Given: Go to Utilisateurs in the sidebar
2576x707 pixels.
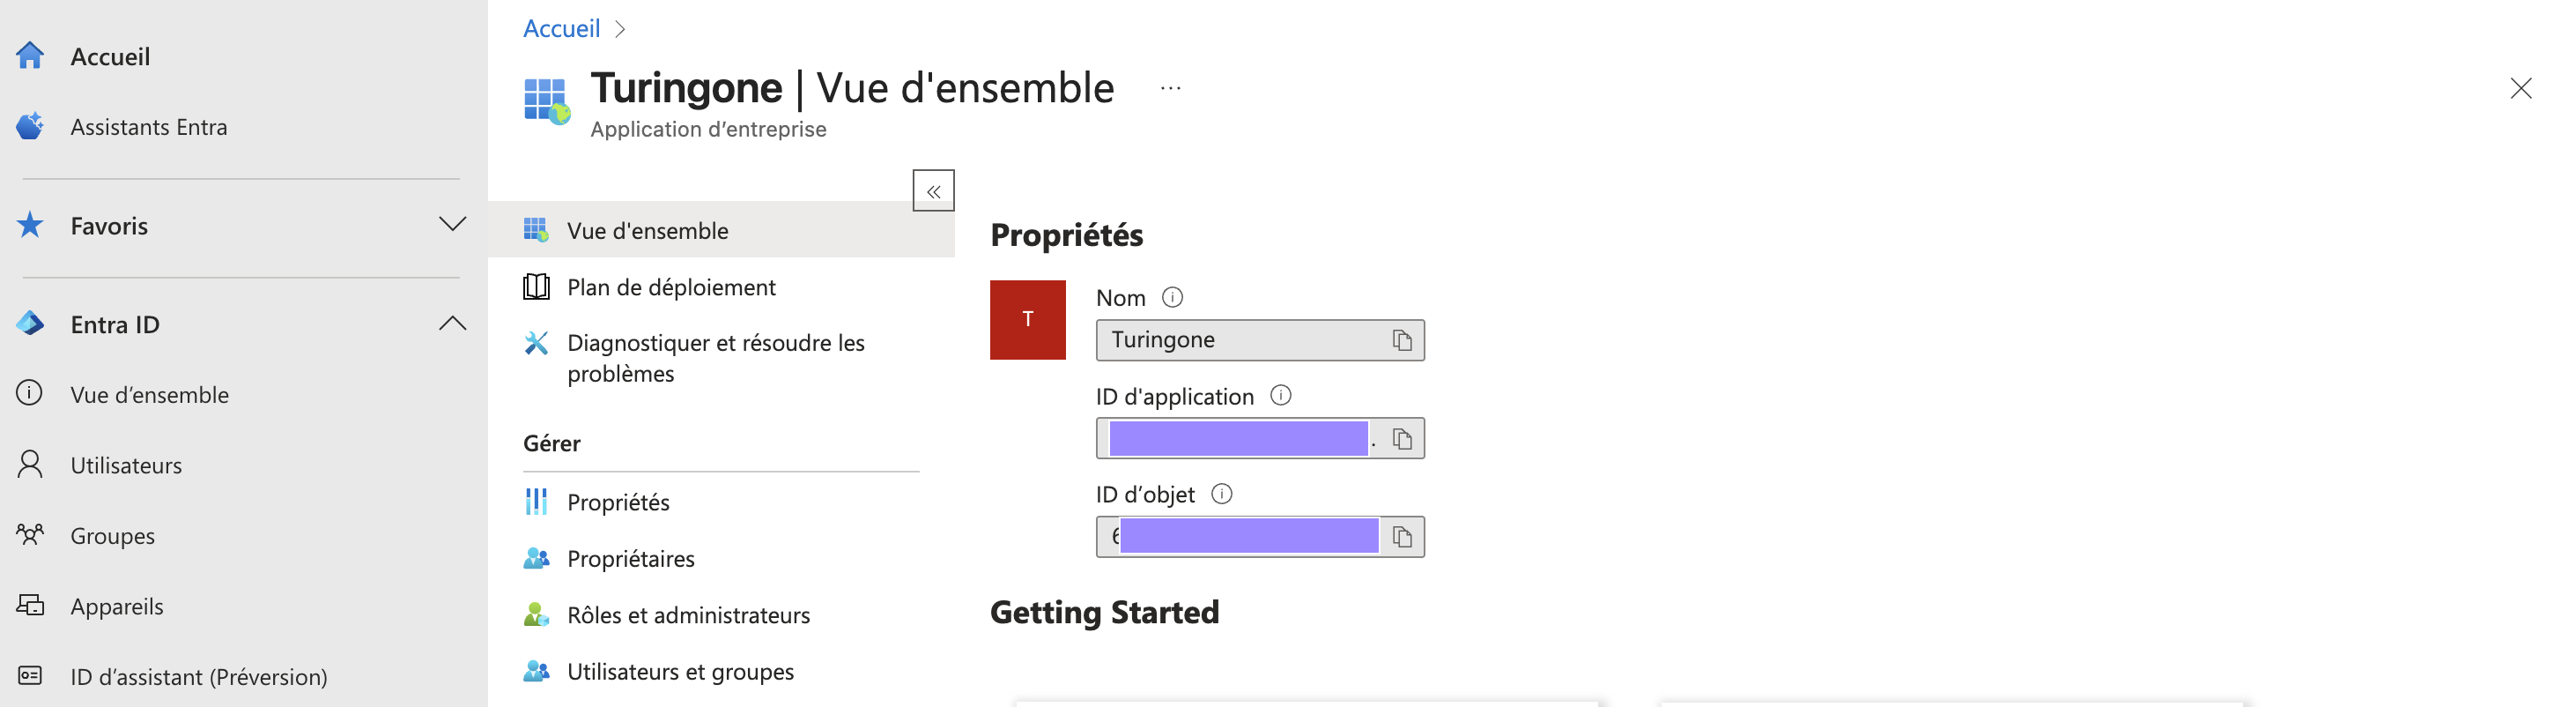Looking at the screenshot, I should 126,465.
